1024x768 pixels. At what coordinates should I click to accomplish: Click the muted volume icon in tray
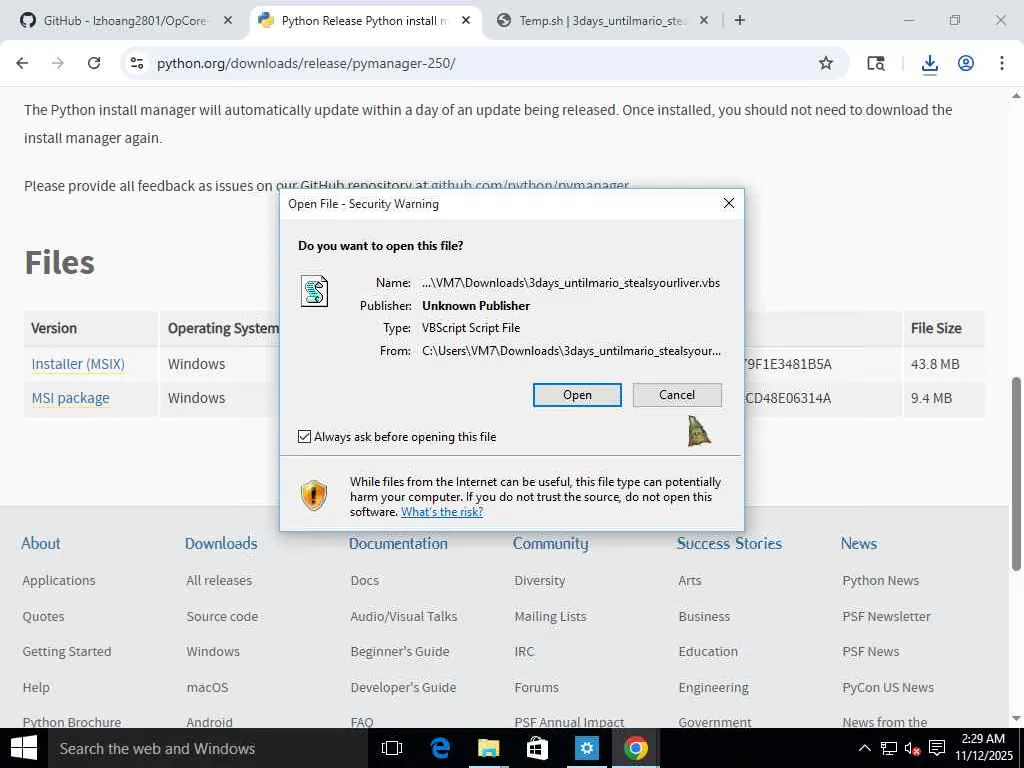(912, 748)
